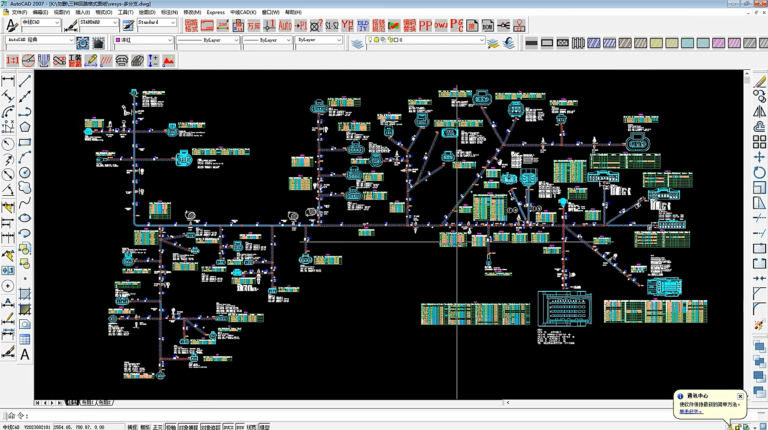Open the lineweight ByLayer dropdown
This screenshot has width=768, height=430.
[x=267, y=40]
